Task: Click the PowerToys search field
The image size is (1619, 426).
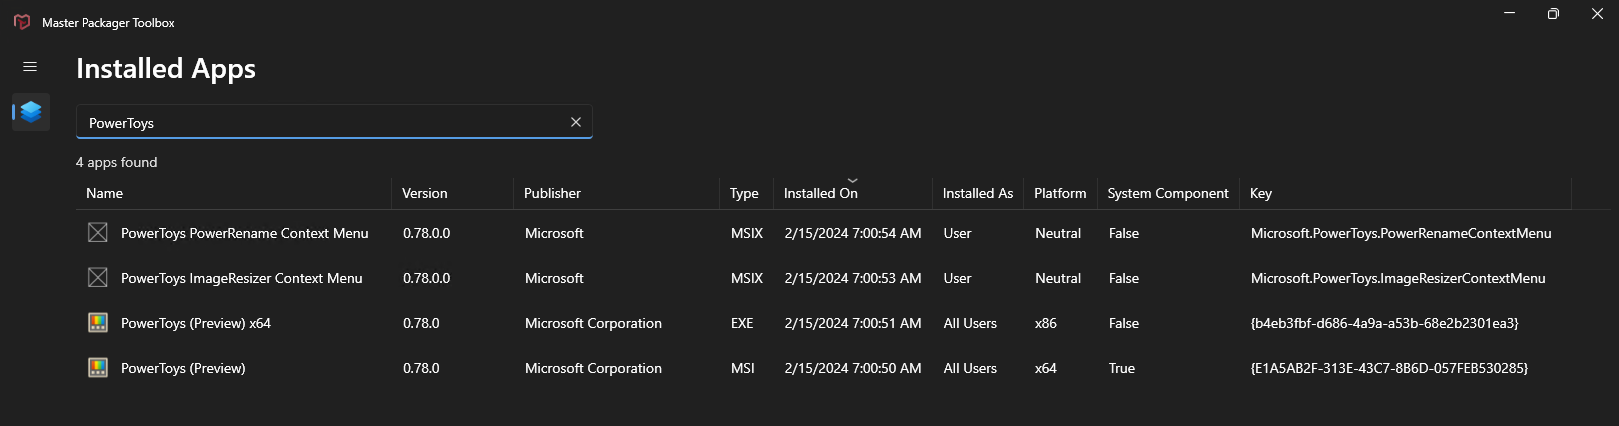Action: [x=334, y=122]
